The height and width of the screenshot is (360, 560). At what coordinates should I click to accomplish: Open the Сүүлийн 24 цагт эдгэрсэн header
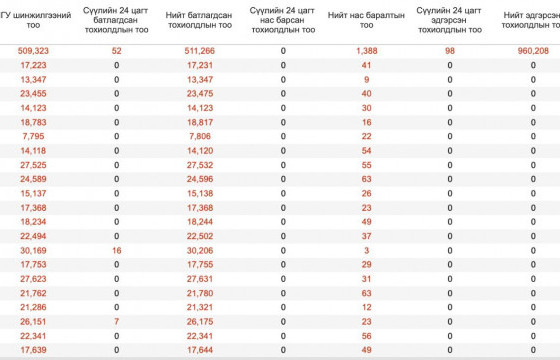(x=449, y=20)
